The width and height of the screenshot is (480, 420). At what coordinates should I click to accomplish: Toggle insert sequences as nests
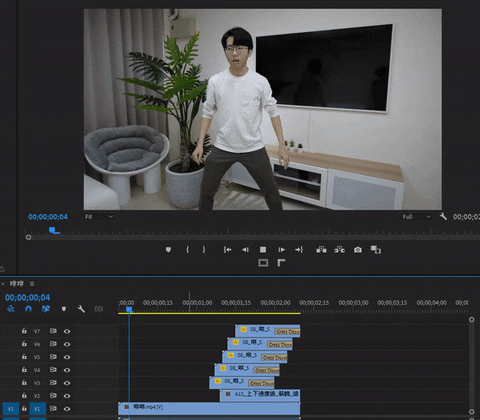[11, 309]
